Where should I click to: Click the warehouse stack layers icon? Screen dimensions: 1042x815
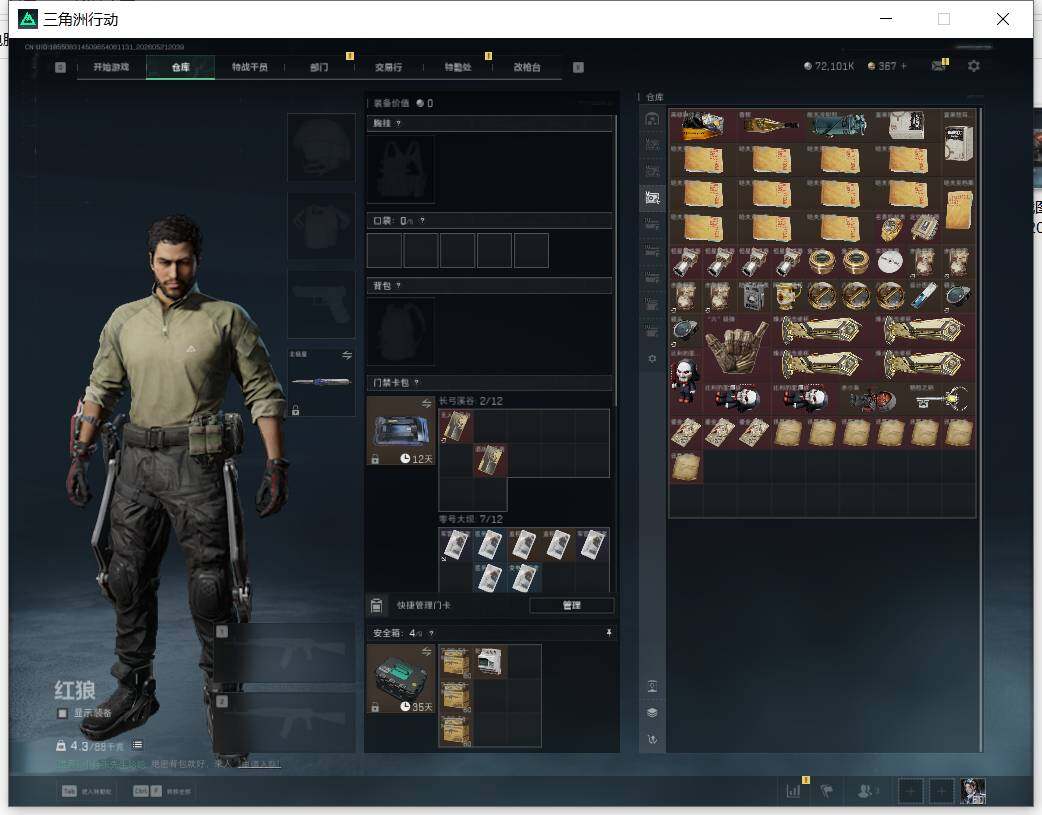[x=652, y=713]
